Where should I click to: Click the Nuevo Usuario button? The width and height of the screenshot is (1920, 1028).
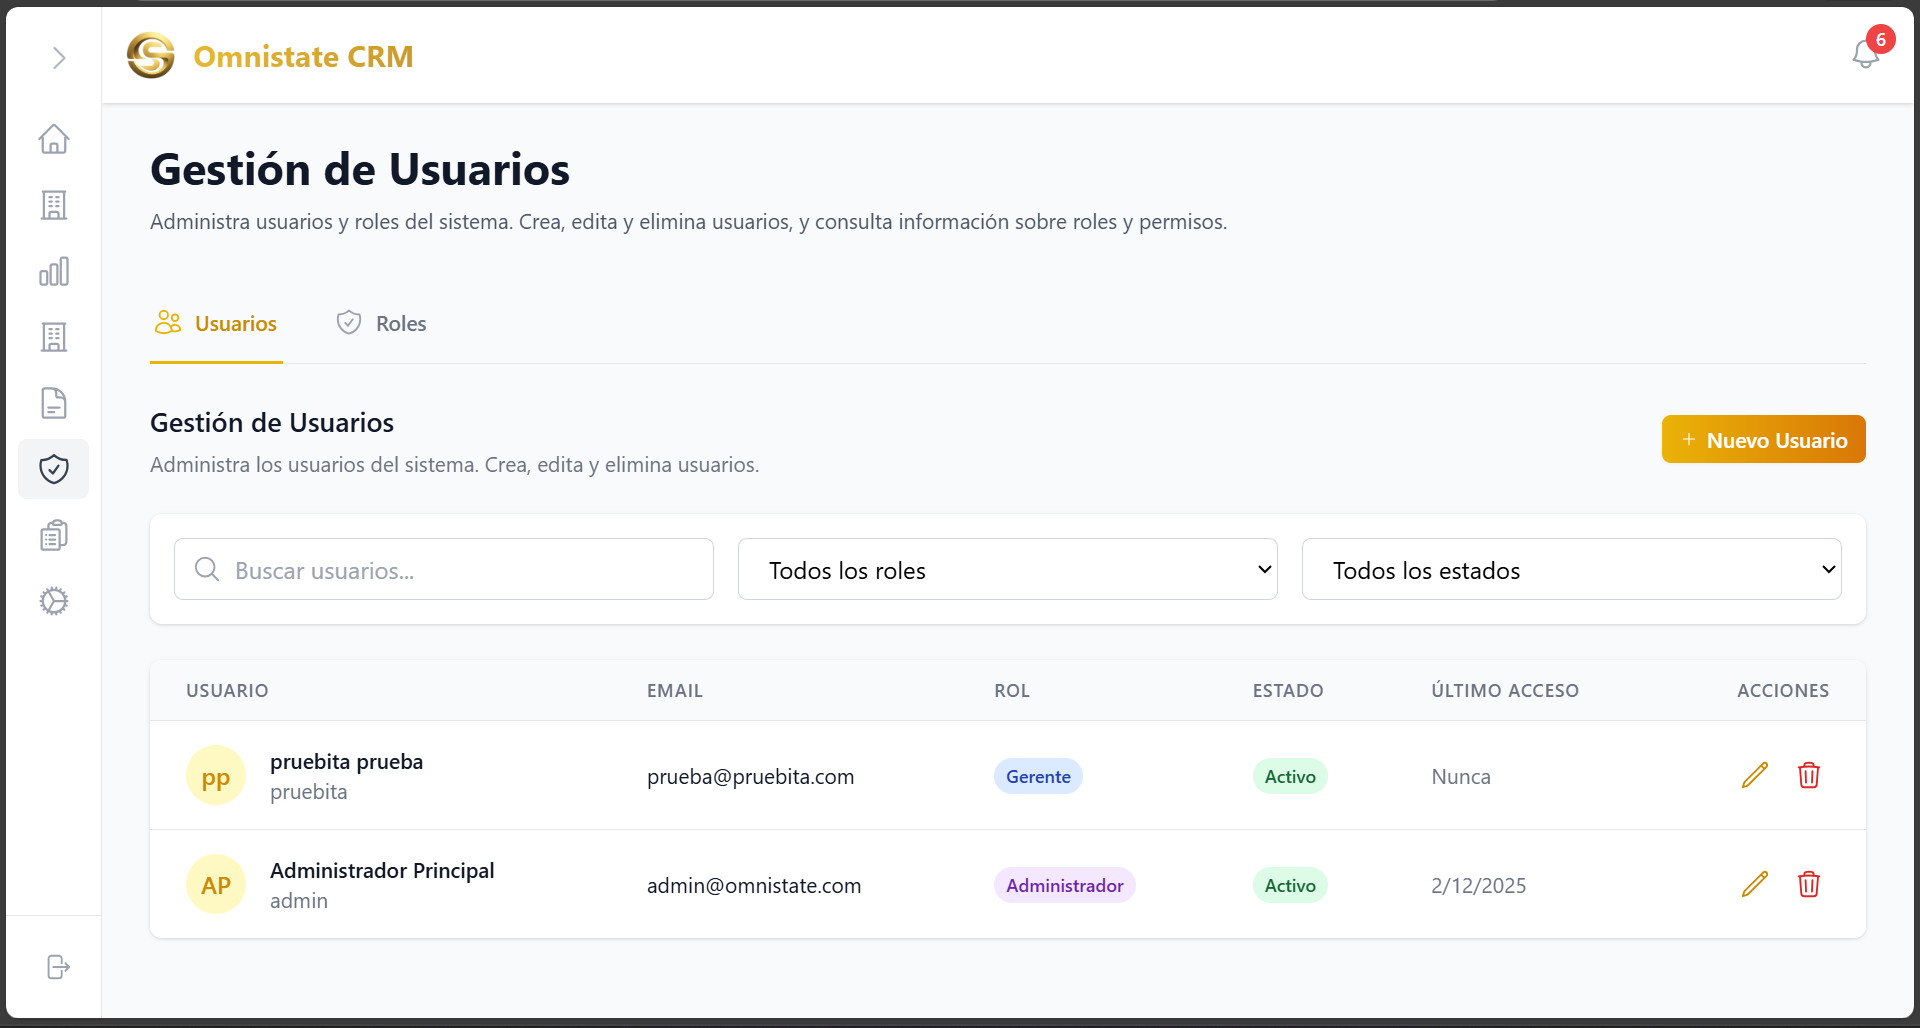point(1763,439)
